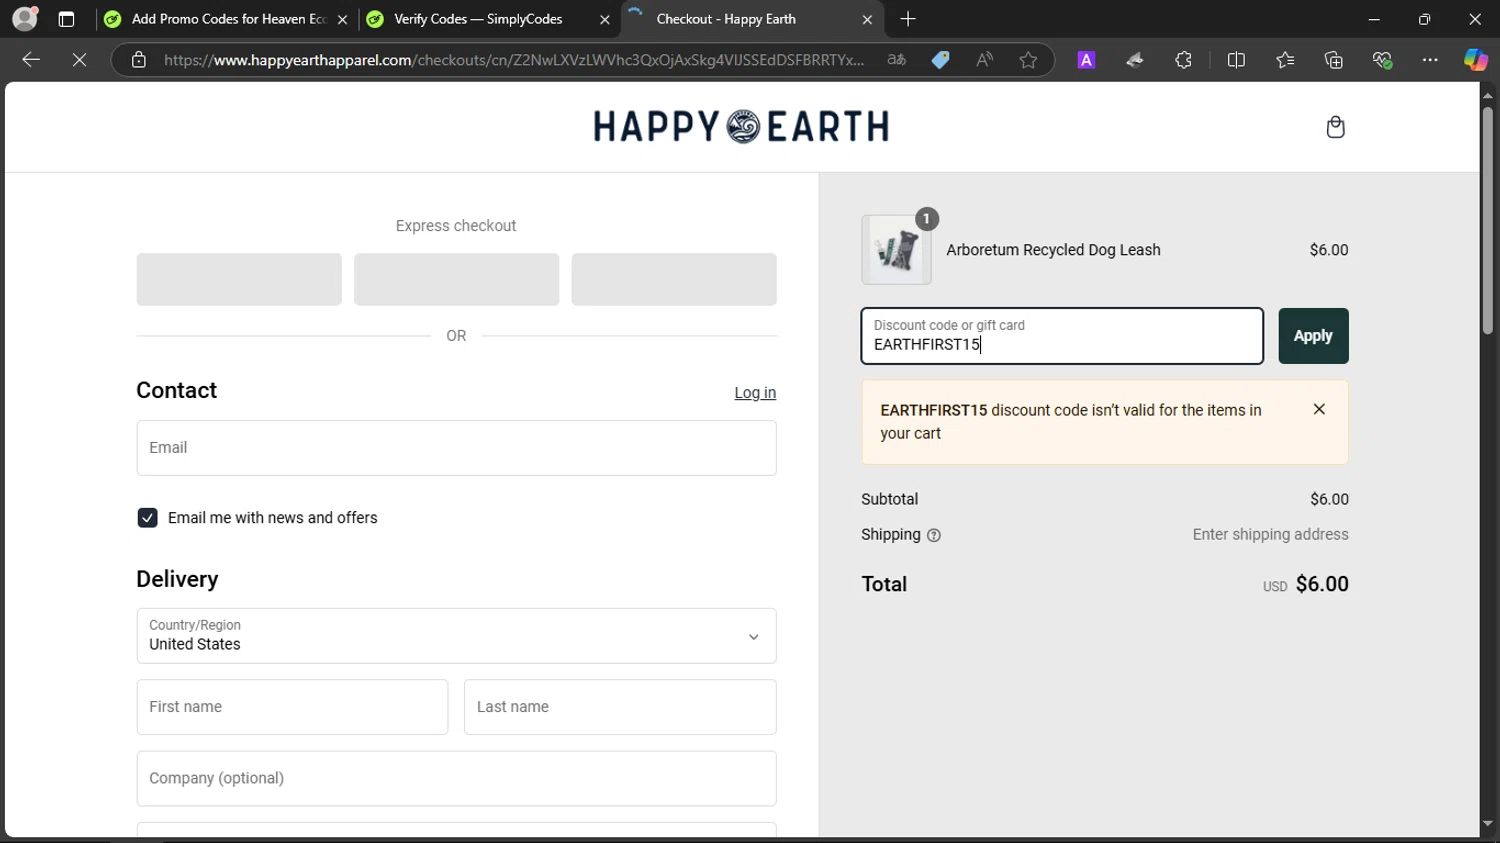Start Read aloud from the address bar
The image size is (1500, 843).
tap(985, 60)
